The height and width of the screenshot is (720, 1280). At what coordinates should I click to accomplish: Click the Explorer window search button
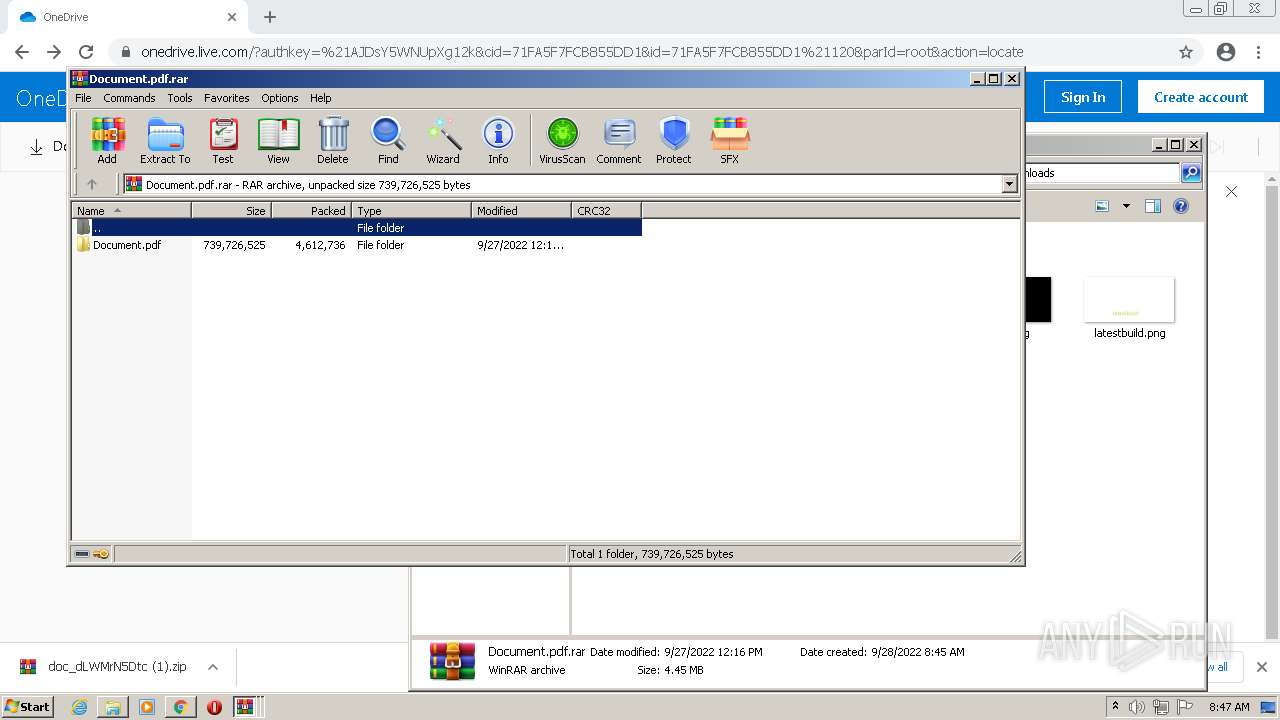click(1190, 173)
